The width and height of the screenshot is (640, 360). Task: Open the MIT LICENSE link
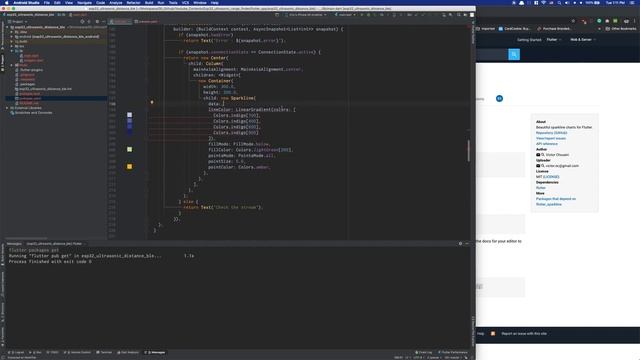[551, 177]
